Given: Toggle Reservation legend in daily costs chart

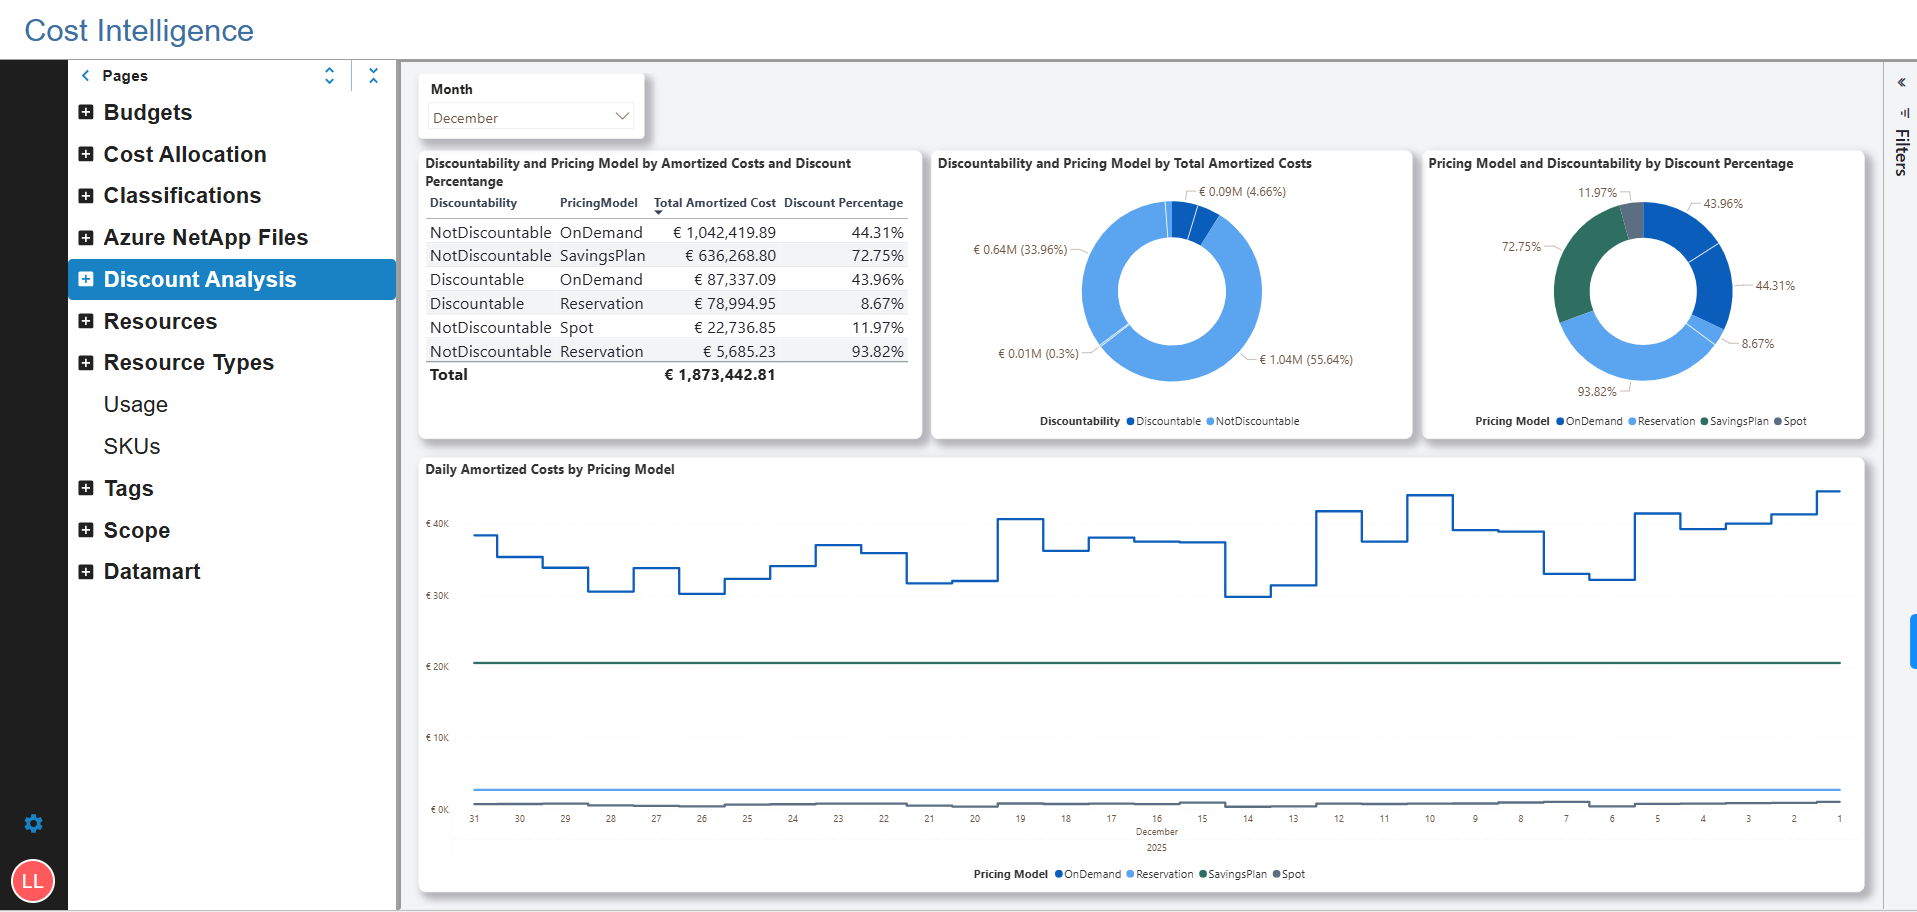Looking at the screenshot, I should click(x=1160, y=875).
